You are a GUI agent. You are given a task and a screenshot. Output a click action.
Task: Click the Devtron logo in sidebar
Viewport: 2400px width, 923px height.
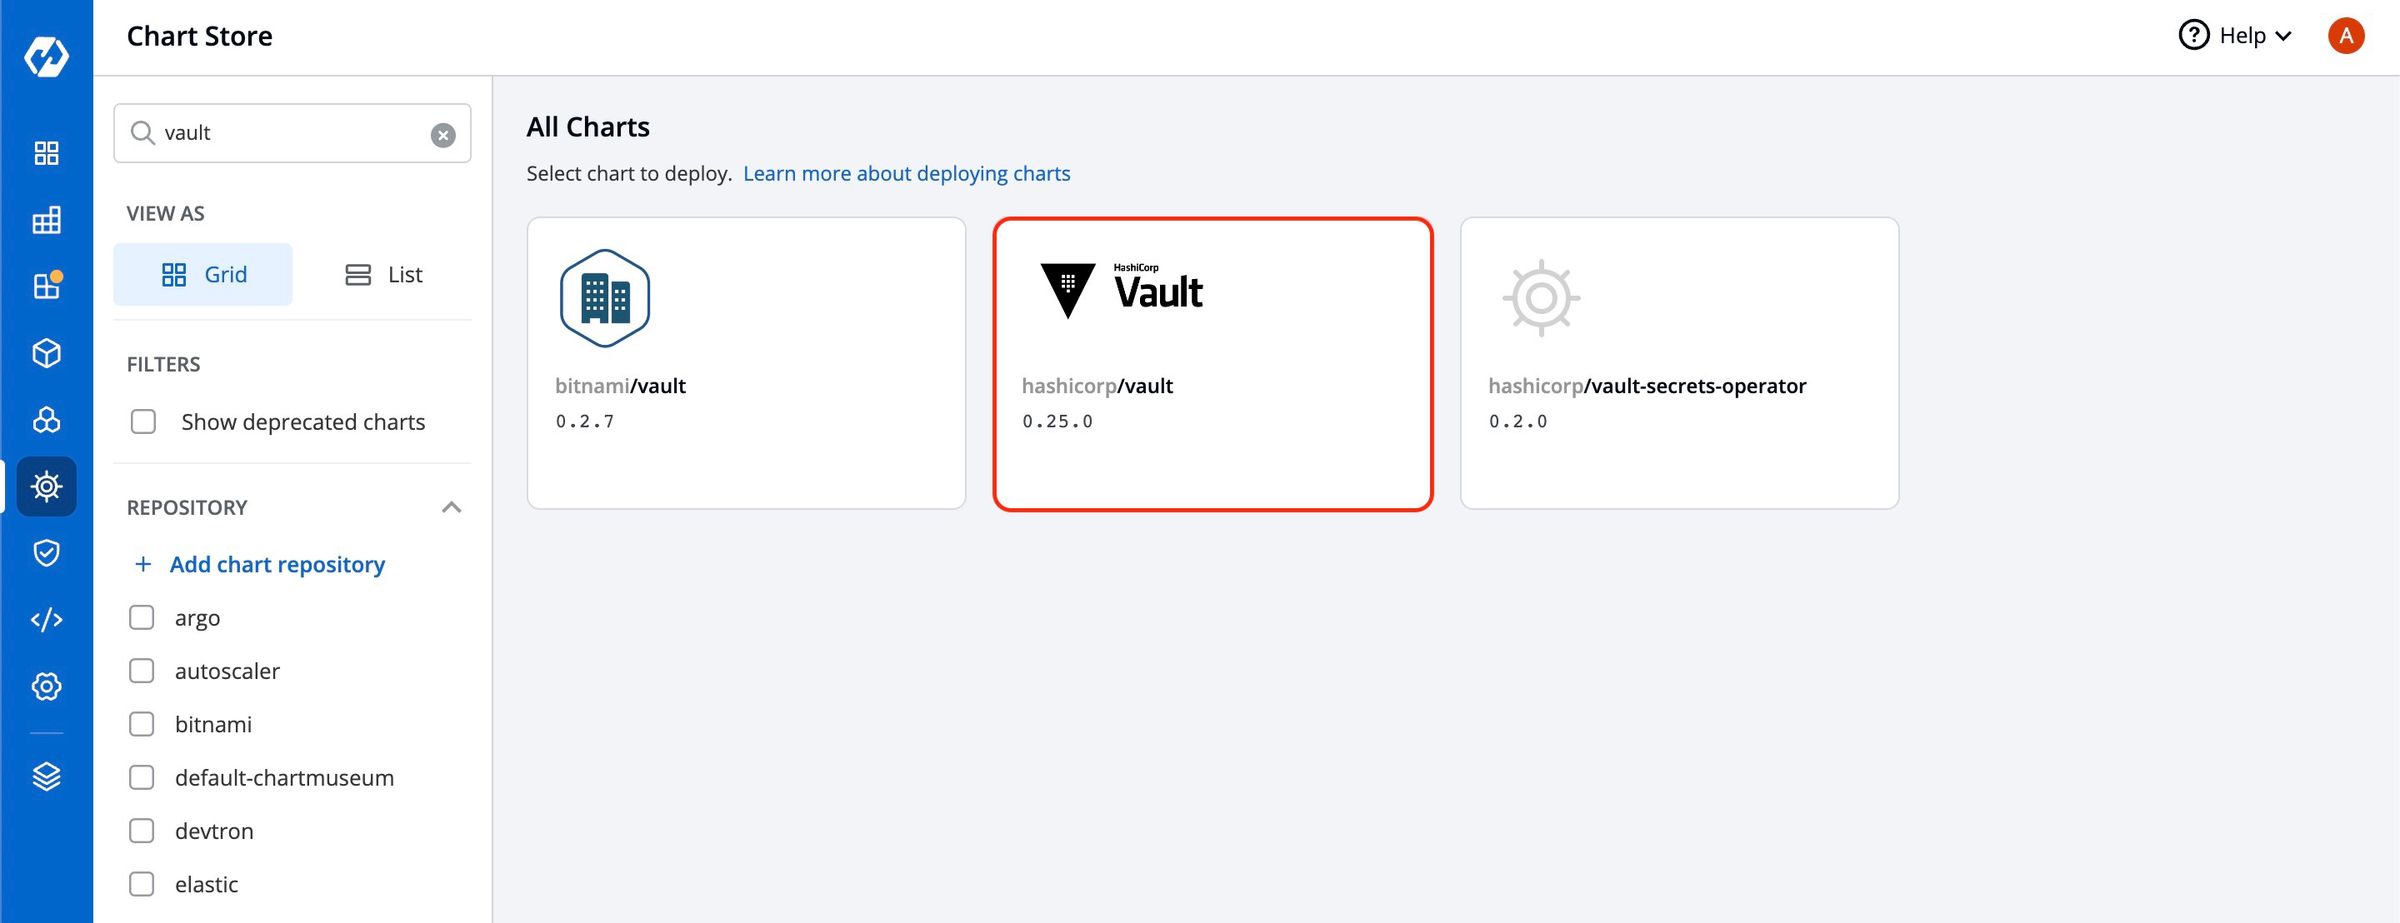point(46,56)
